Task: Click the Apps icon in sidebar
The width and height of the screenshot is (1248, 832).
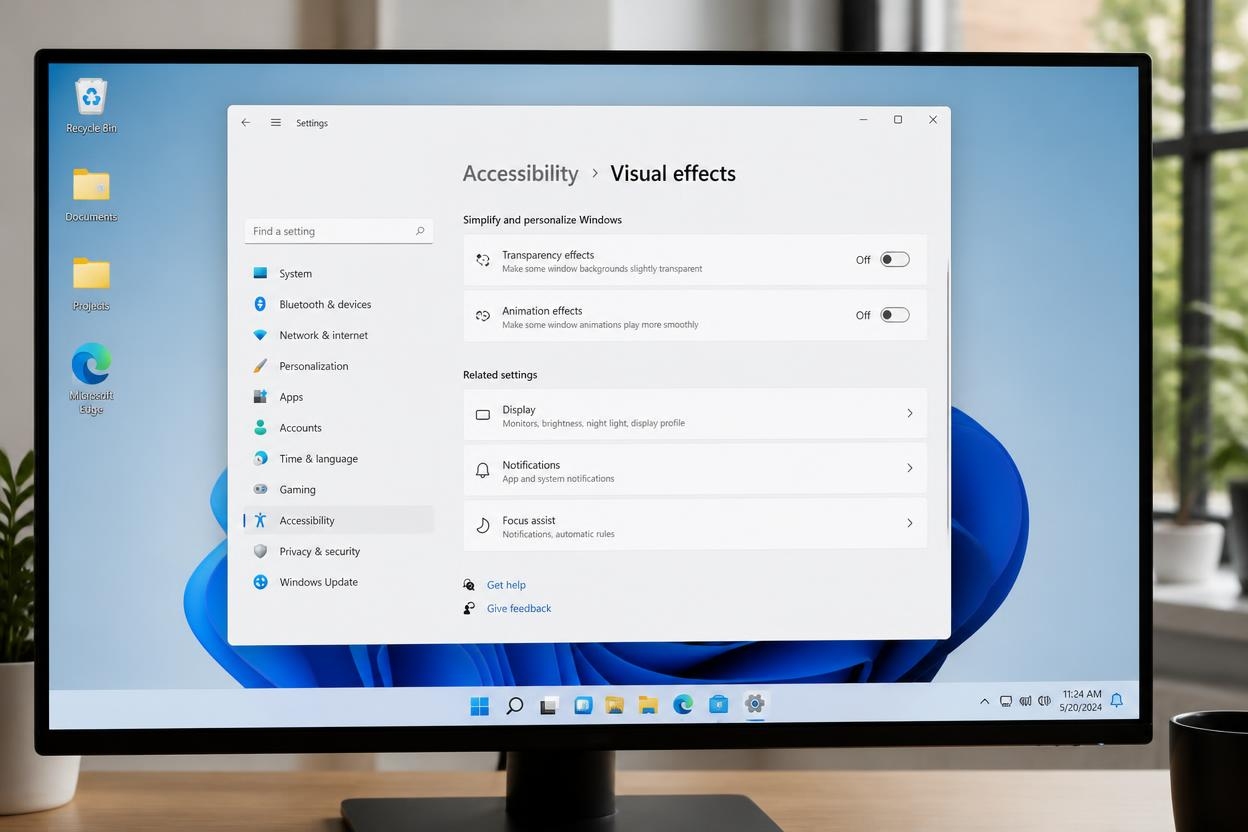Action: pos(260,397)
